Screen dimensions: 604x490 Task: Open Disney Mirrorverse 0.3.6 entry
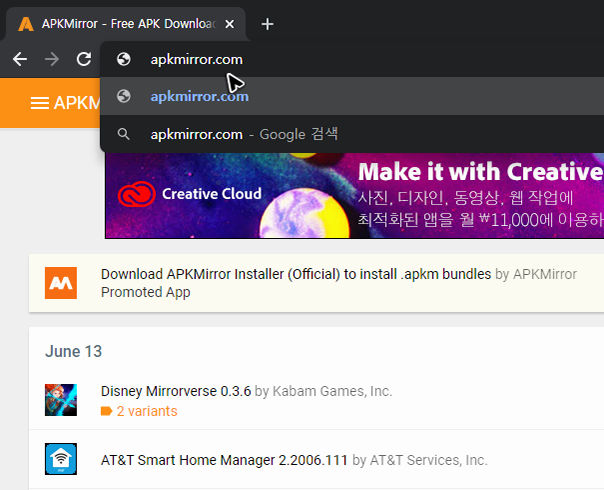176,391
